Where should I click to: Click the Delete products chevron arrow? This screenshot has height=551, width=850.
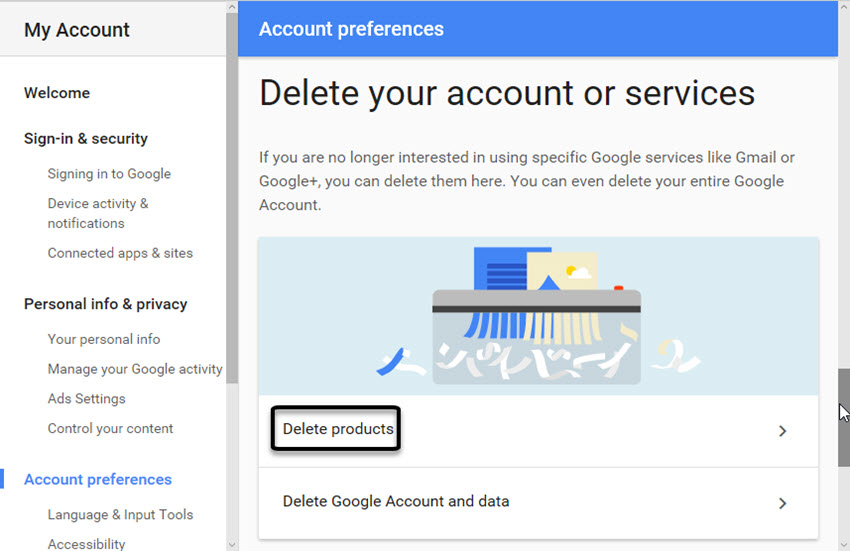[x=782, y=431]
